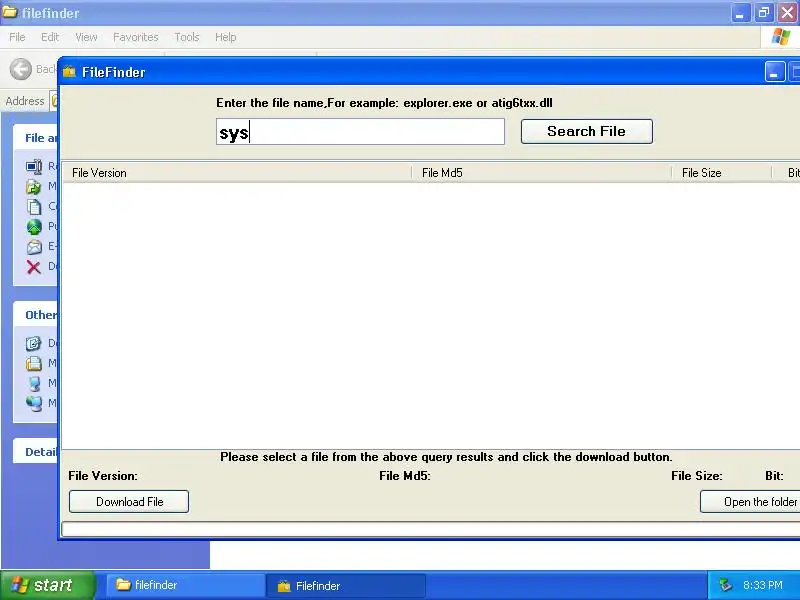Minimize the filefinder explorer window
Viewport: 800px width, 600px height.
(740, 12)
